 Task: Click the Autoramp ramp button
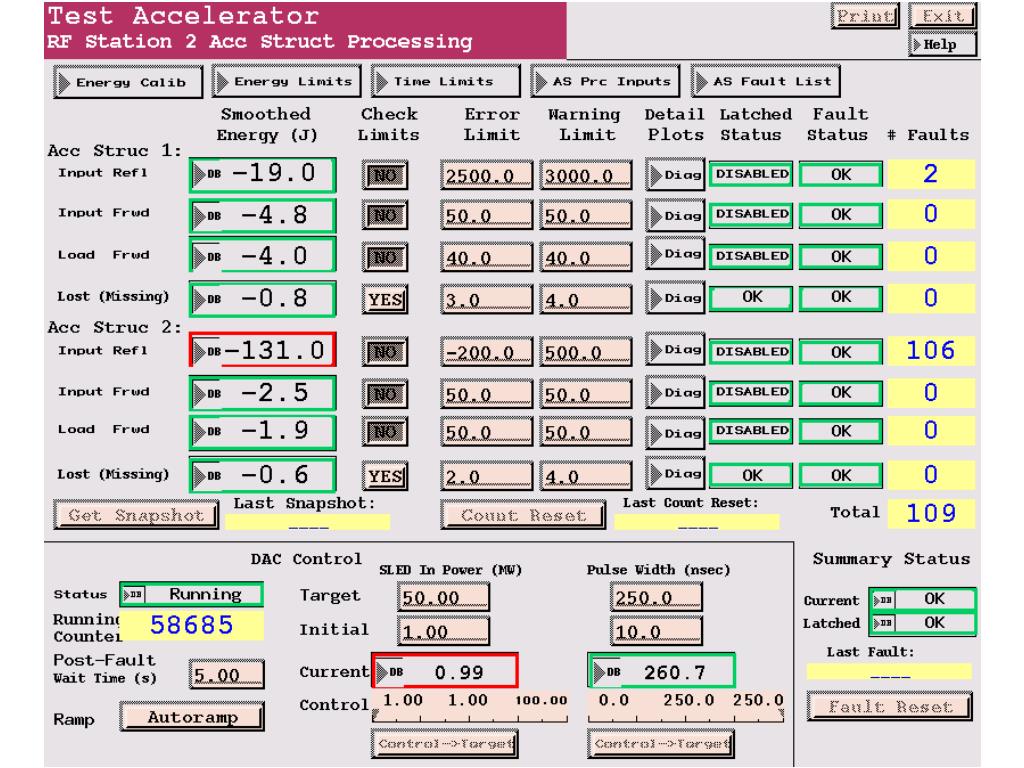click(x=192, y=717)
